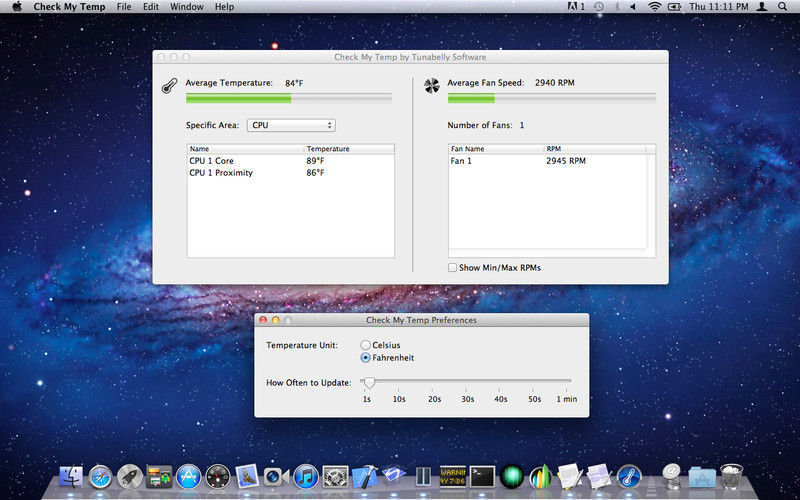Click the Time Machine menu bar icon

coord(599,7)
